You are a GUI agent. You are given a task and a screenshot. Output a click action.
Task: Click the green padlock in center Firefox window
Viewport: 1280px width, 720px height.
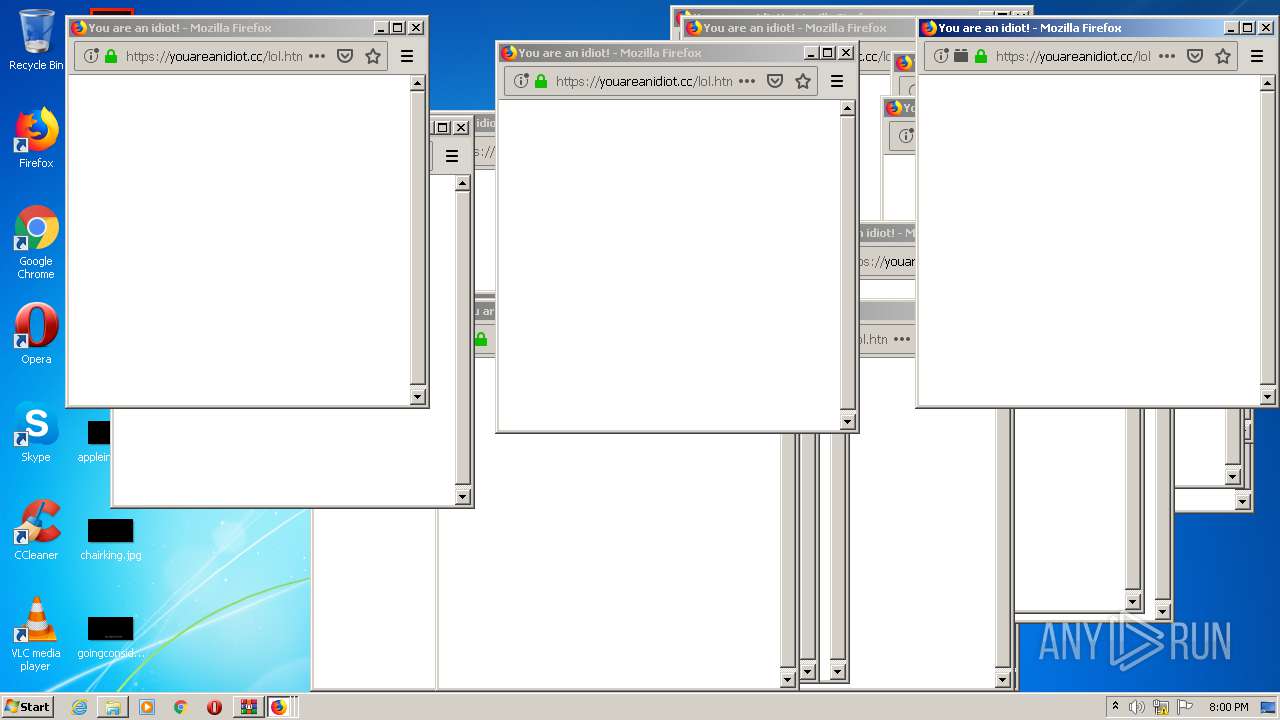pos(541,81)
